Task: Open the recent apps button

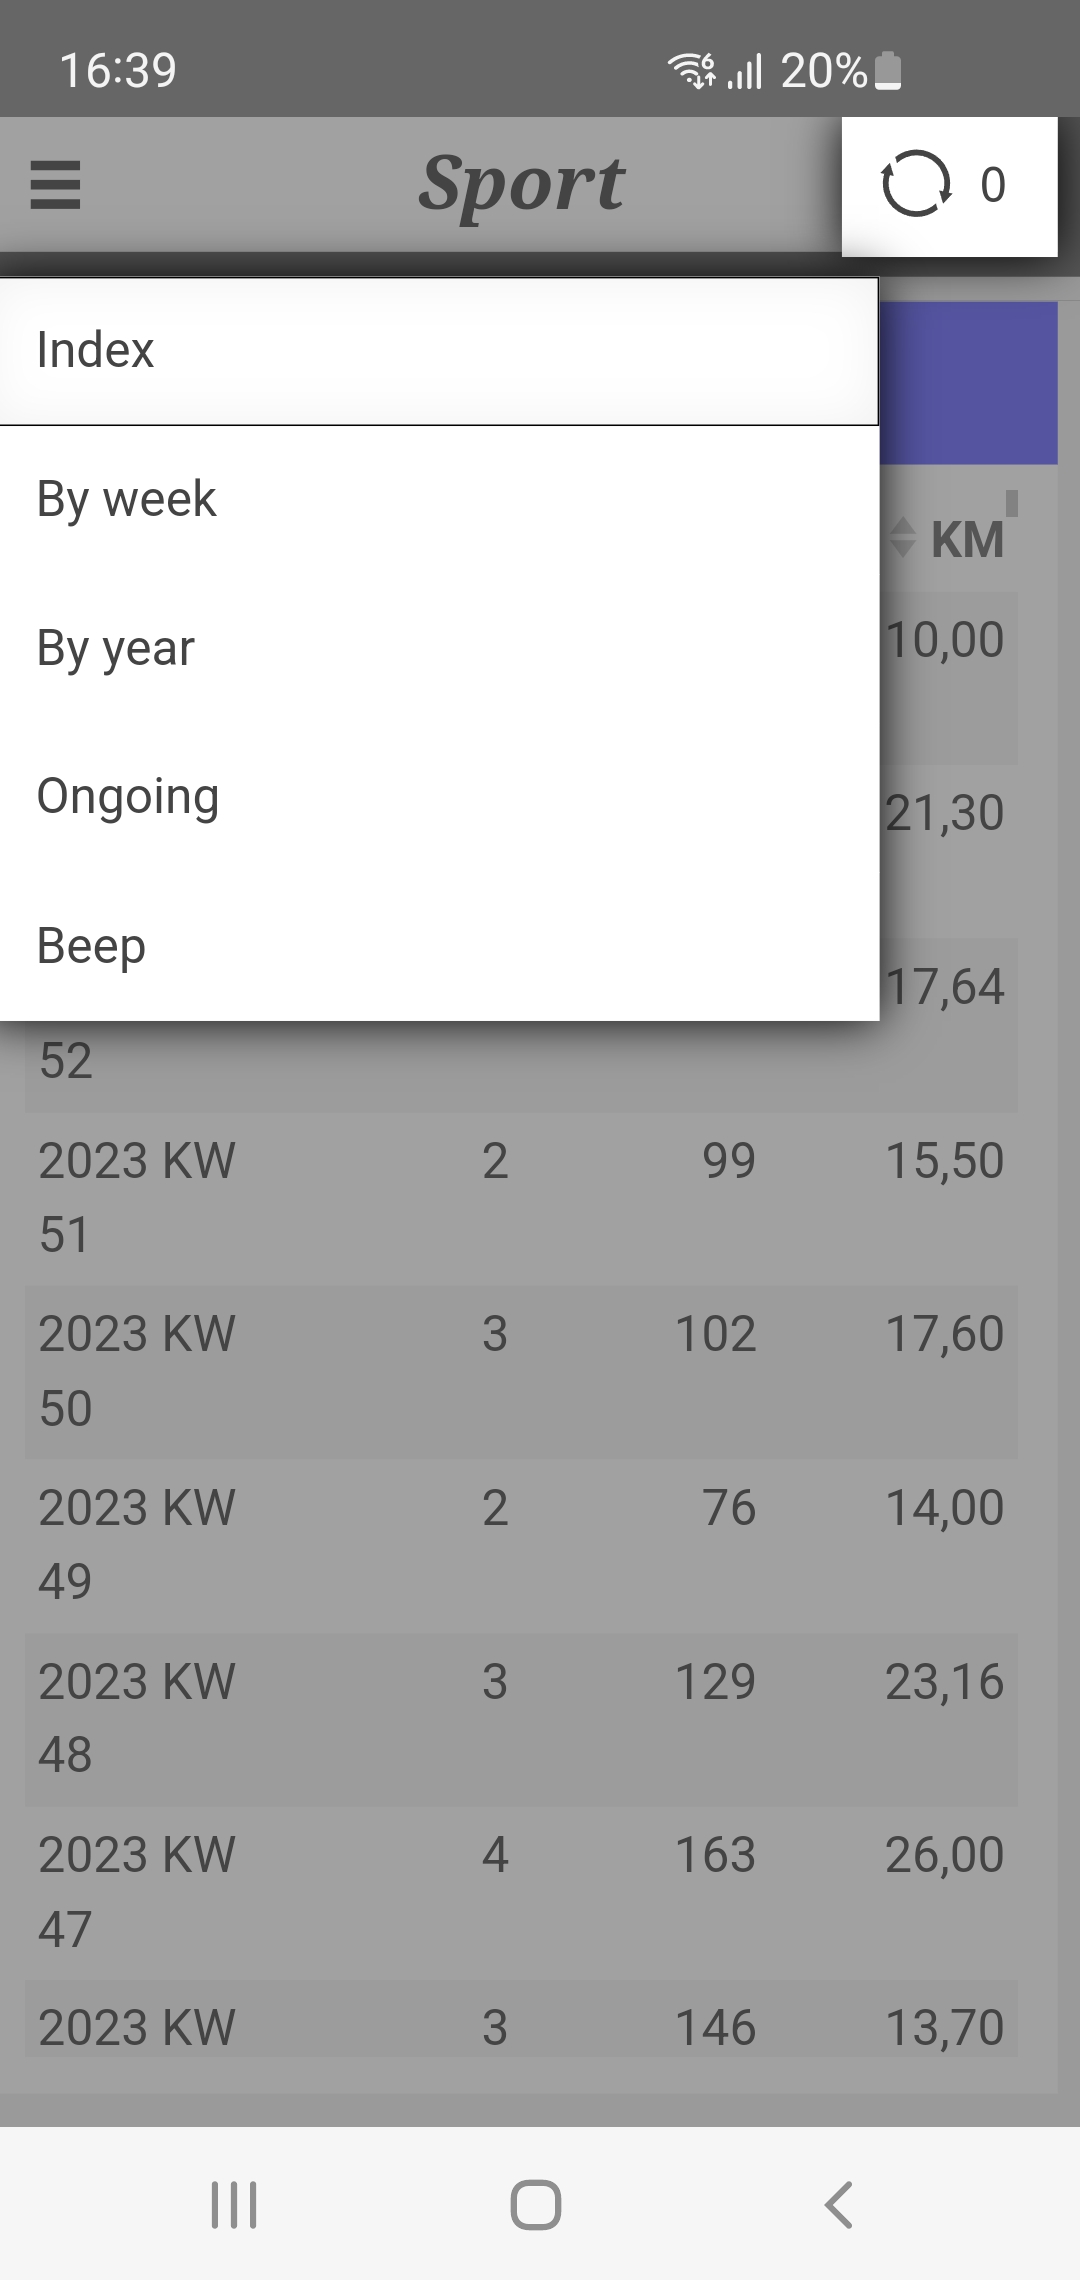Action: coord(234,2204)
